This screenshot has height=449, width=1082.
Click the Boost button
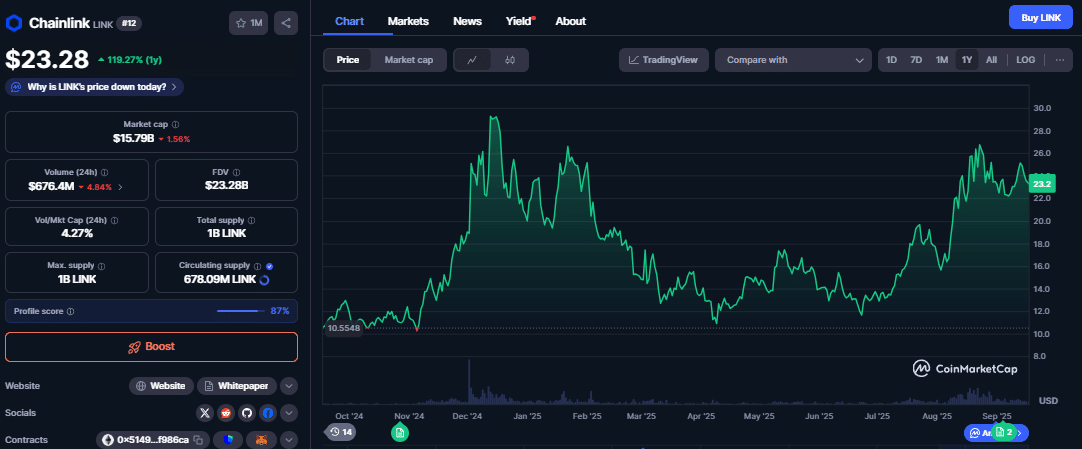(x=151, y=347)
